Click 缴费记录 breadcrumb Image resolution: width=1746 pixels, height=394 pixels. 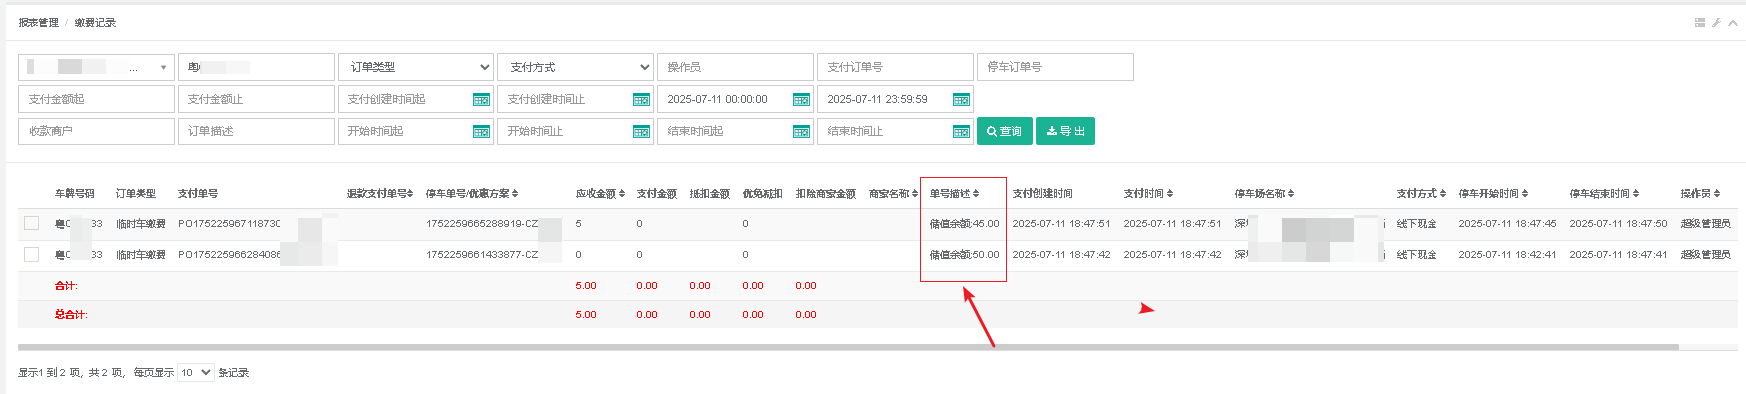(95, 22)
